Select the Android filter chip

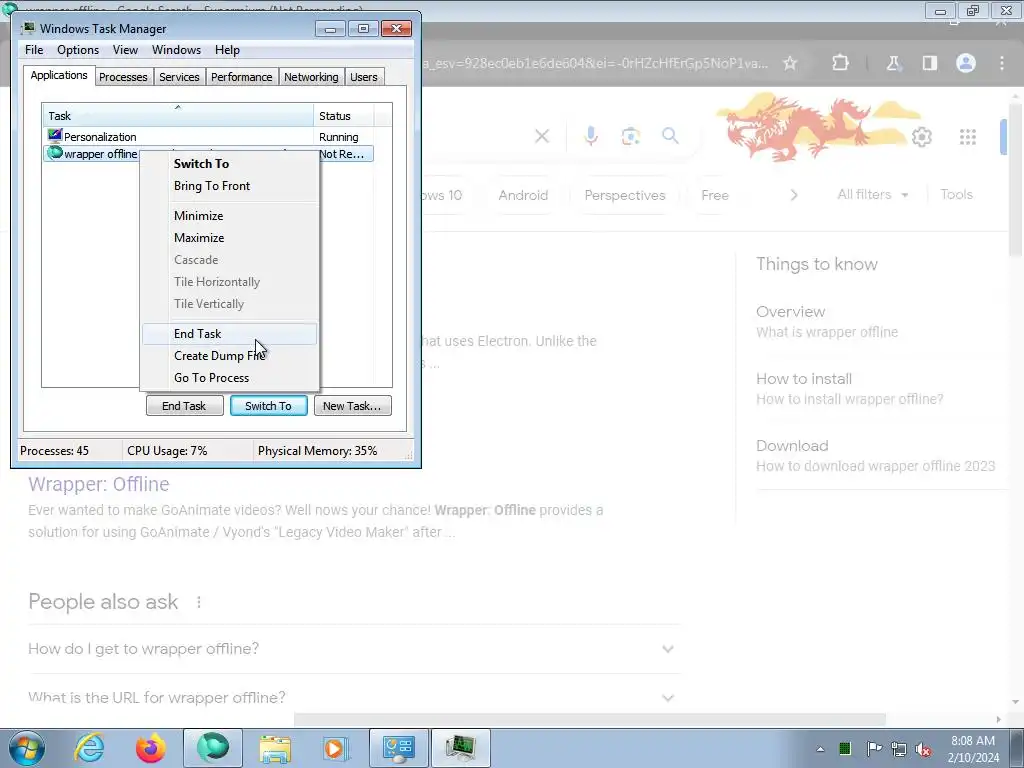523,195
